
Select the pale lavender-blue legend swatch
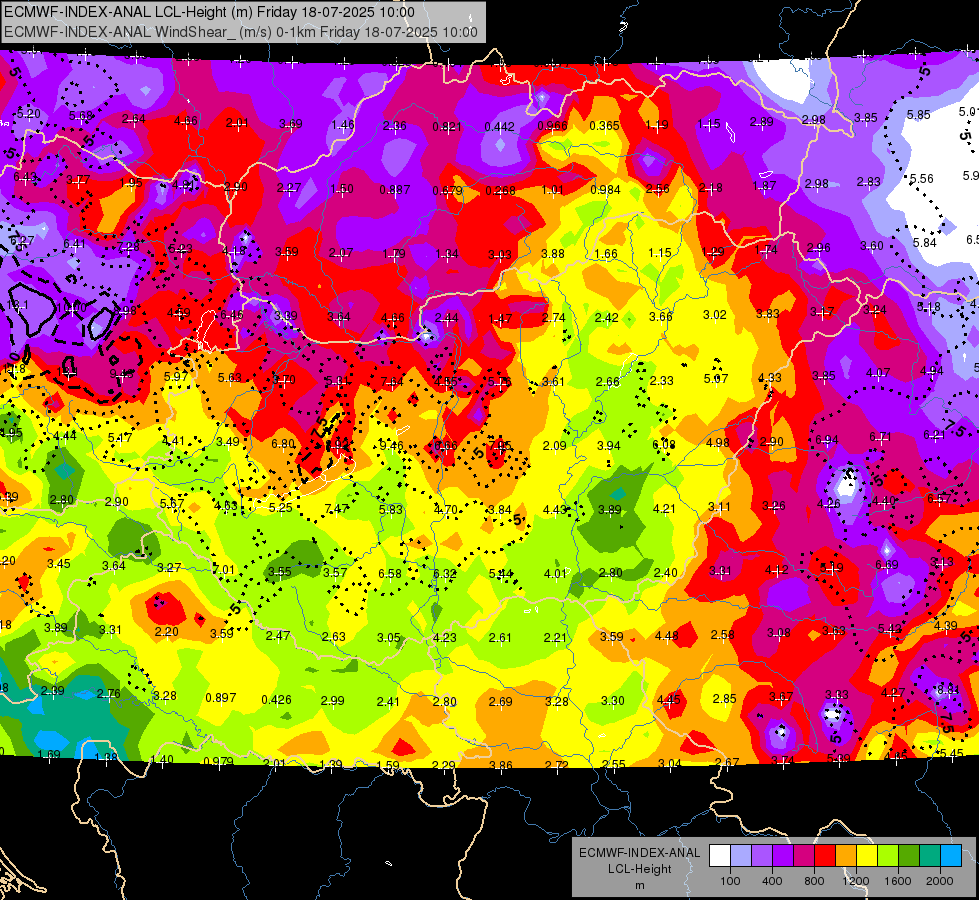pos(740,855)
